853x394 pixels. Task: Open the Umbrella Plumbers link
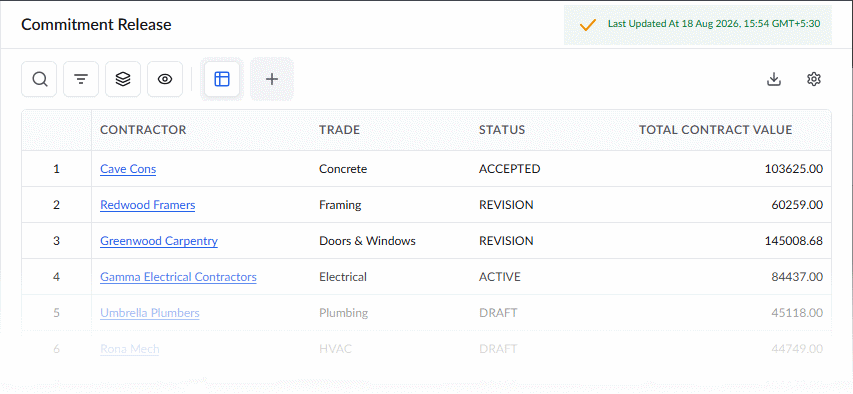click(150, 313)
